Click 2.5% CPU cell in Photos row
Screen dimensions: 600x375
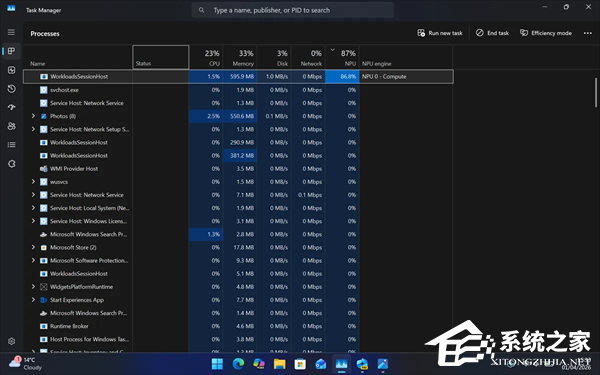pyautogui.click(x=206, y=116)
